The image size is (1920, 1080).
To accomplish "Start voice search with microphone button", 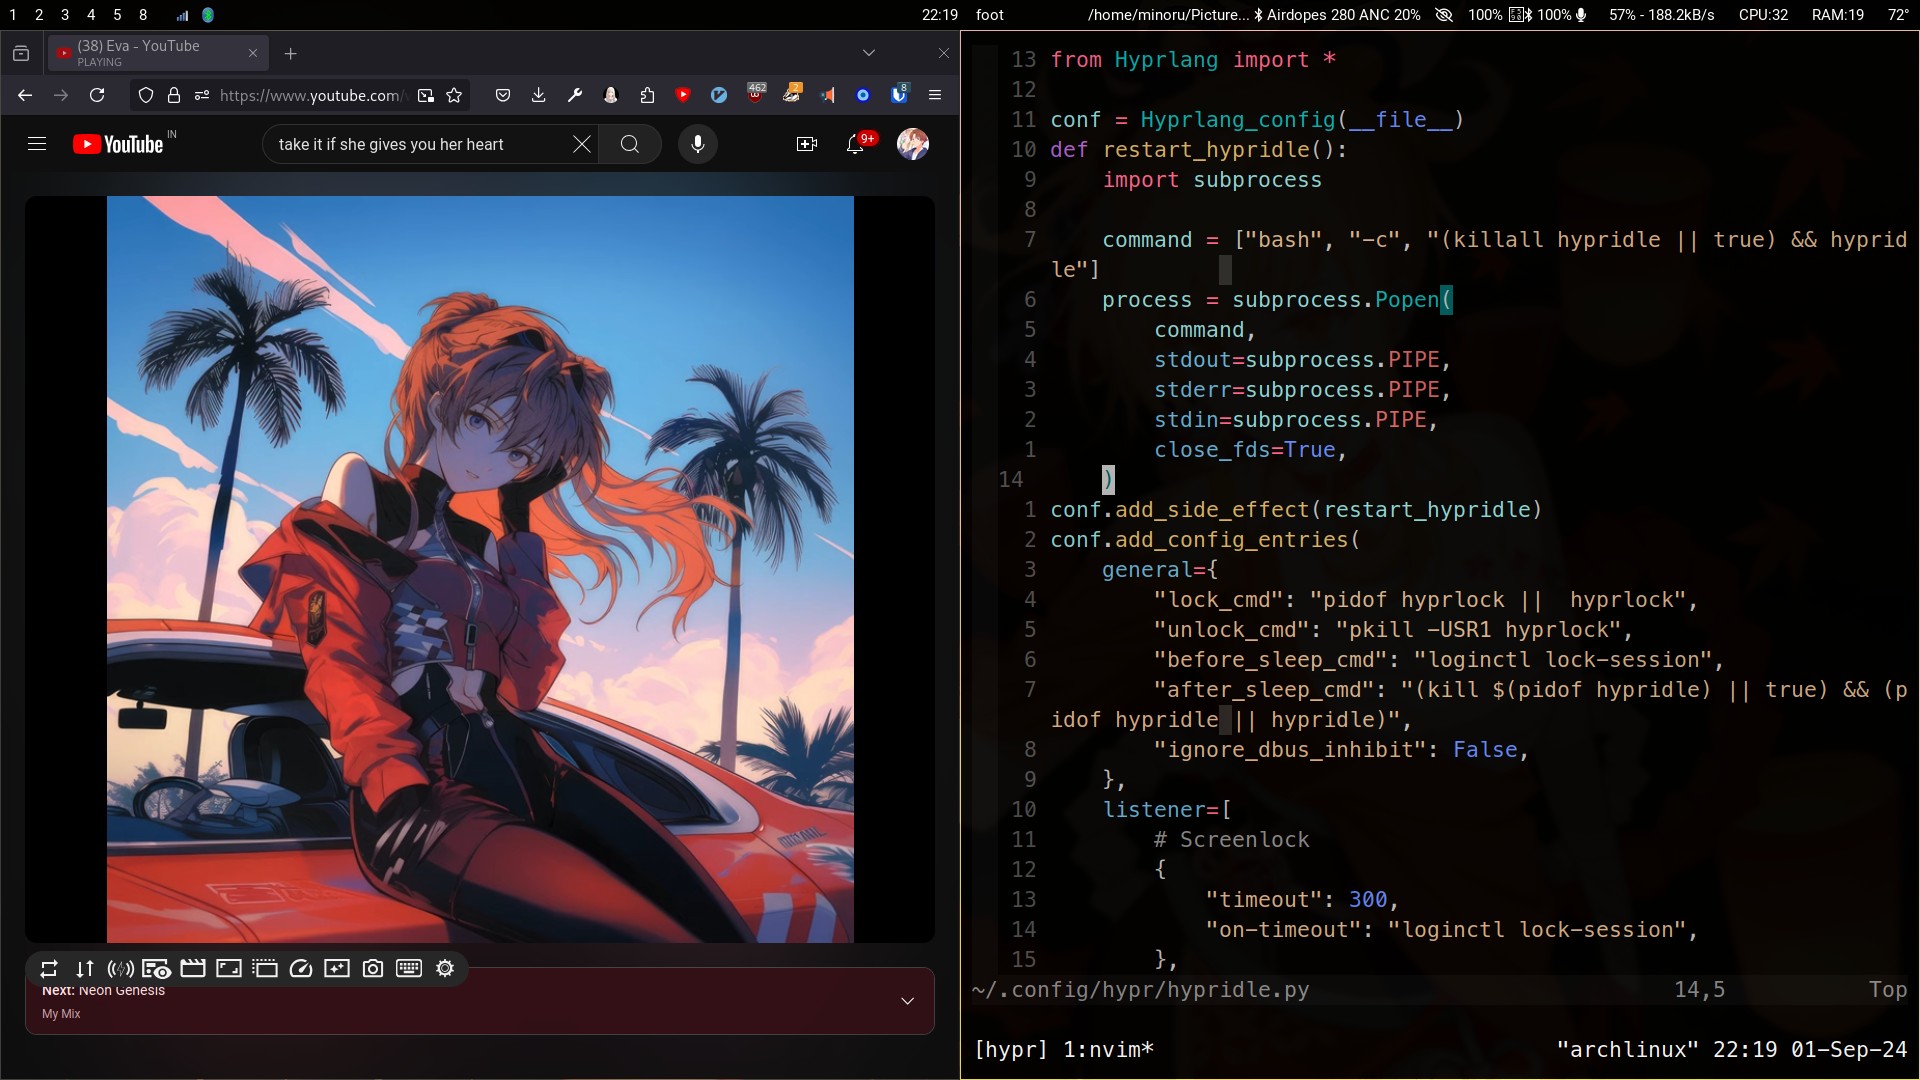I will [698, 144].
